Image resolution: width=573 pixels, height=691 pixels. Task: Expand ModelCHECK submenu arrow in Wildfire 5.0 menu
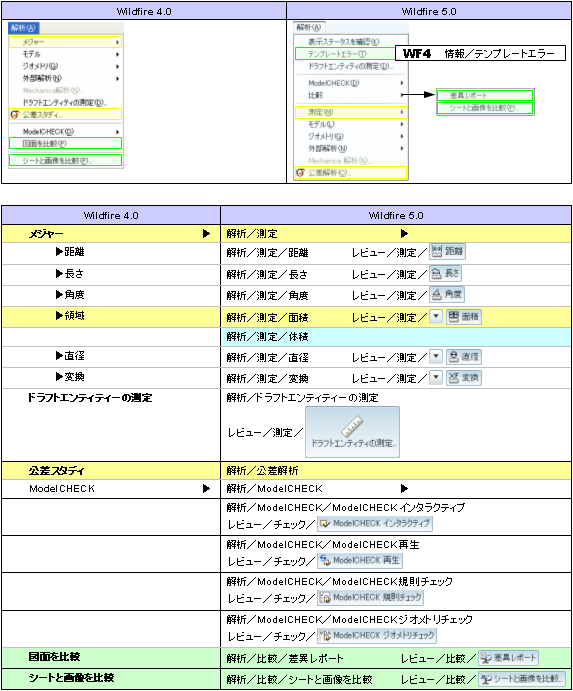402,83
